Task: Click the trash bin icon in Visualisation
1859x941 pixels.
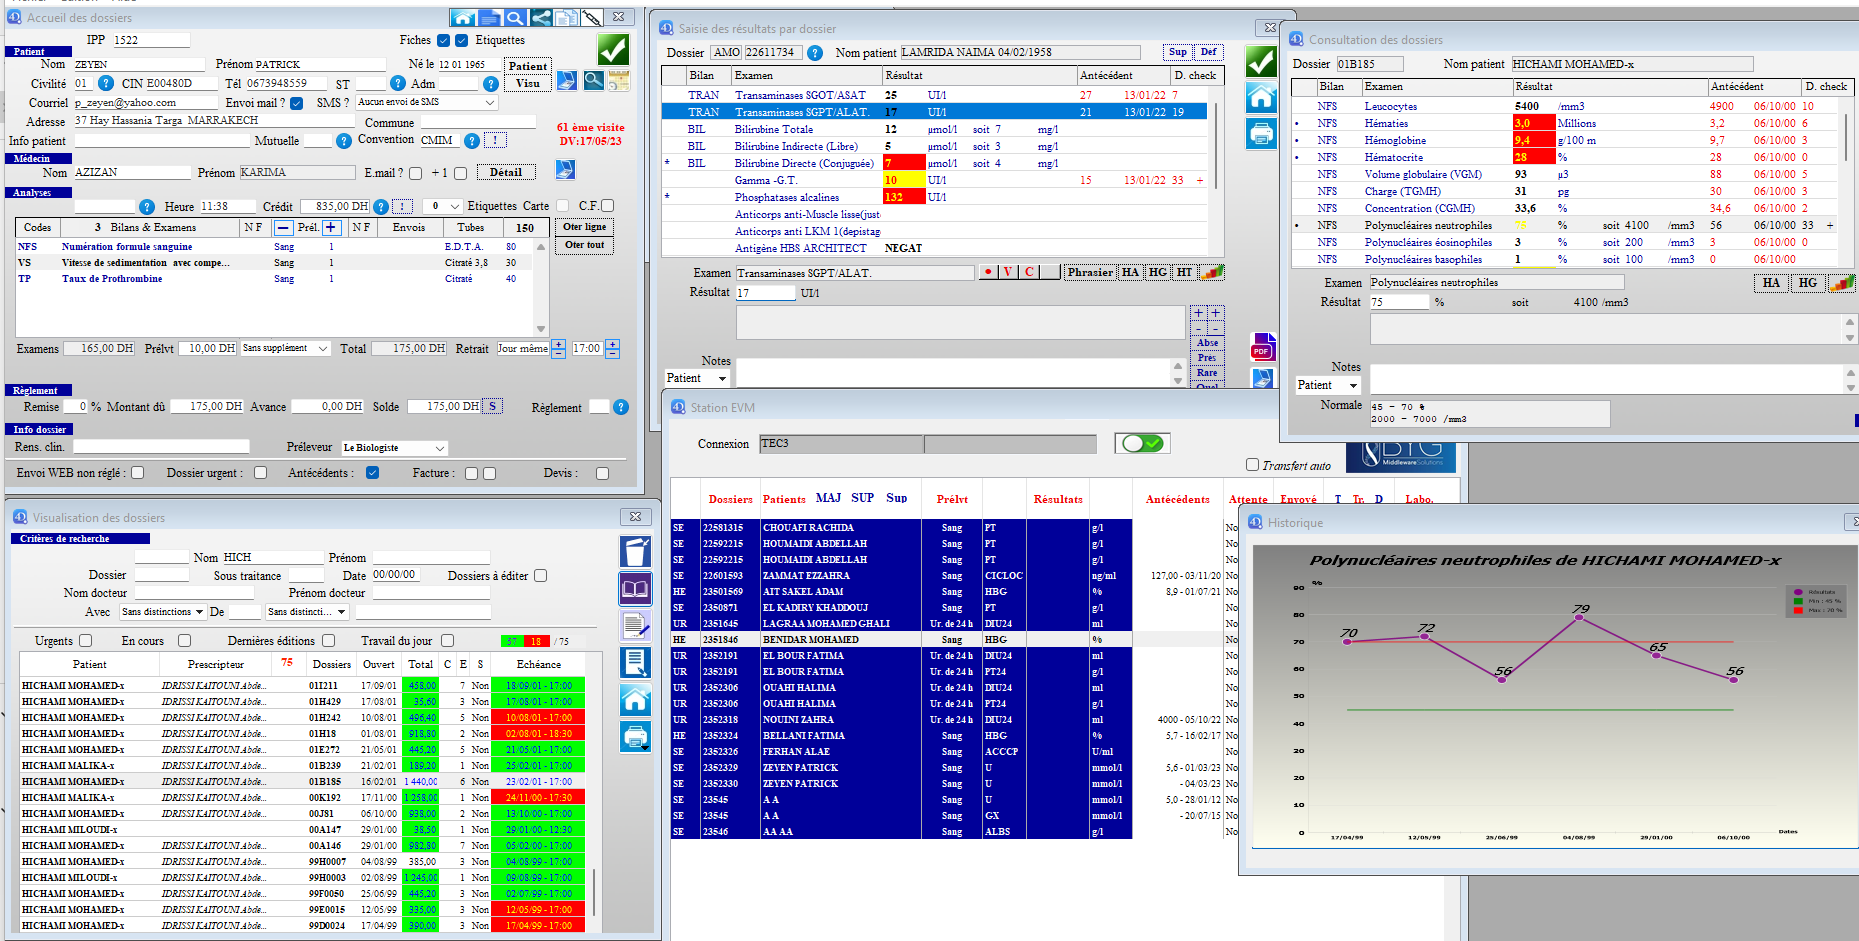Action: [x=635, y=552]
